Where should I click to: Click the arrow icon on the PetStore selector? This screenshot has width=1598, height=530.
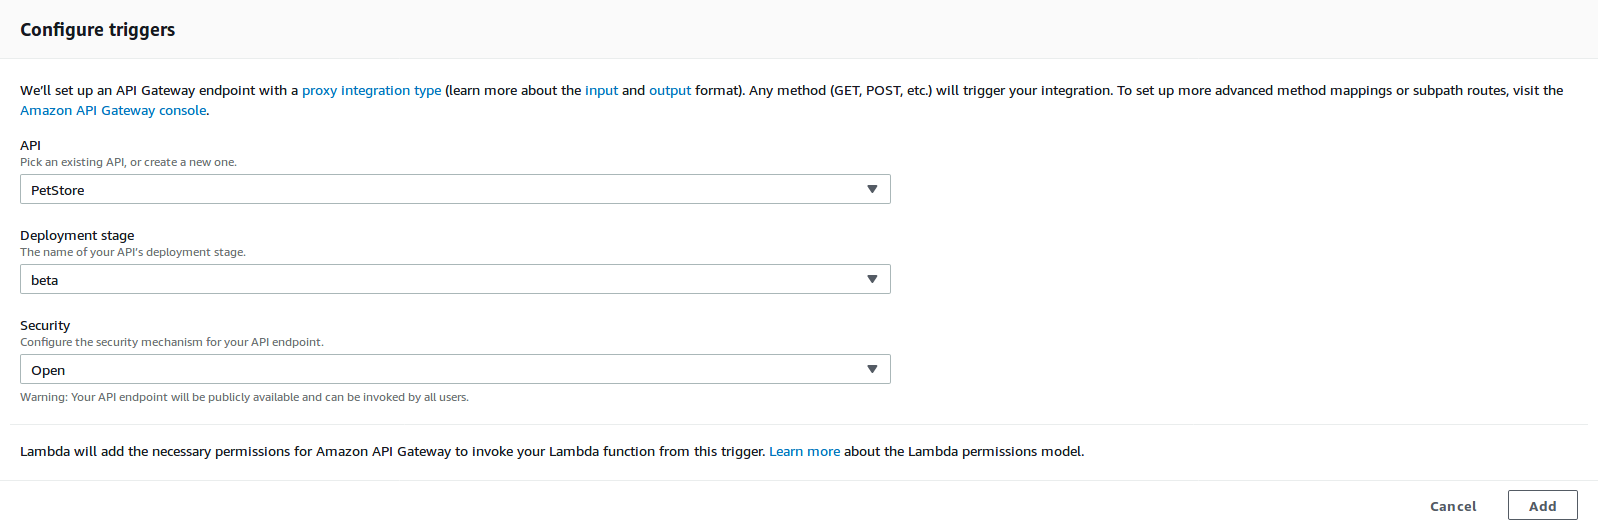coord(872,190)
